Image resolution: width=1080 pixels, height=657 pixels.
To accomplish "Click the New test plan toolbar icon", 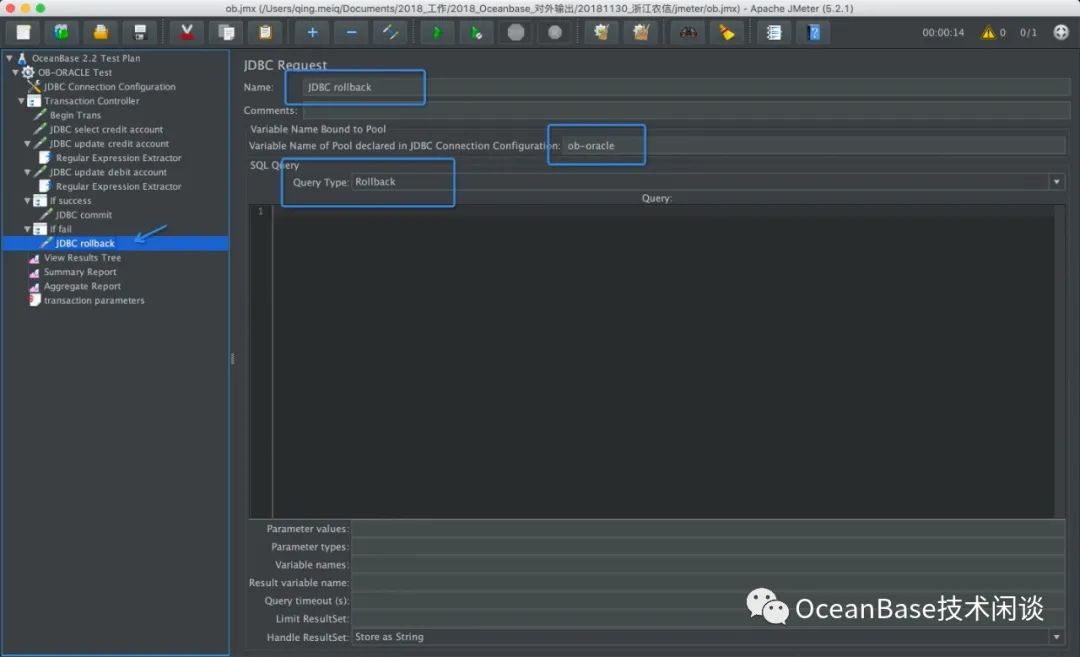I will point(23,32).
